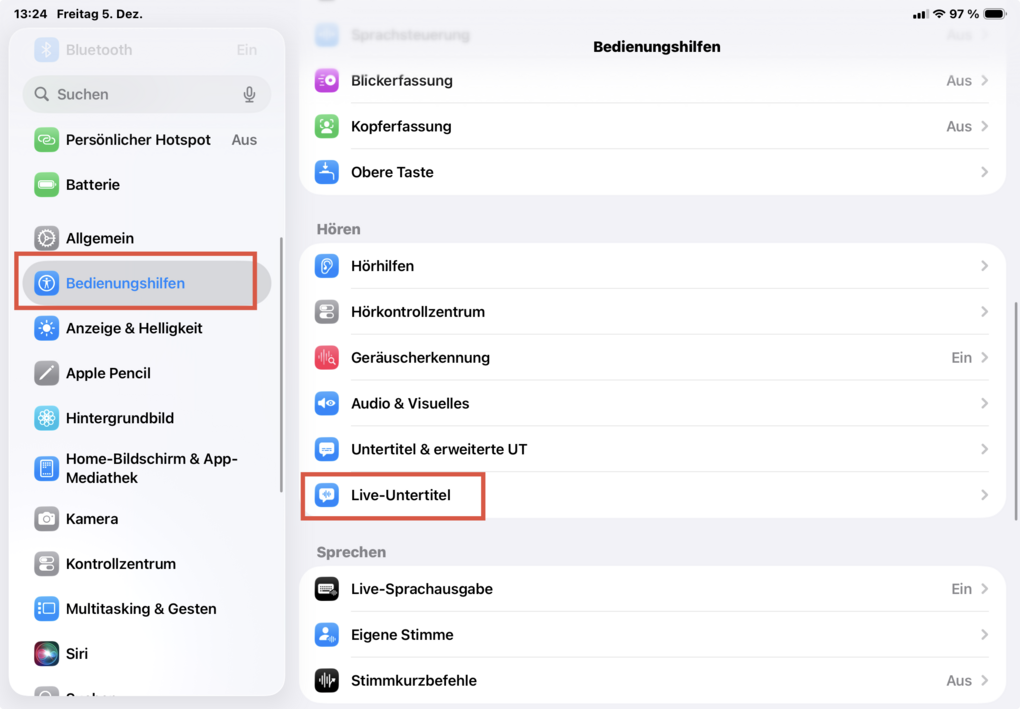Image resolution: width=1020 pixels, height=709 pixels.
Task: Open Live-Sprachausgabe setting showing Ein
Action: 961,589
